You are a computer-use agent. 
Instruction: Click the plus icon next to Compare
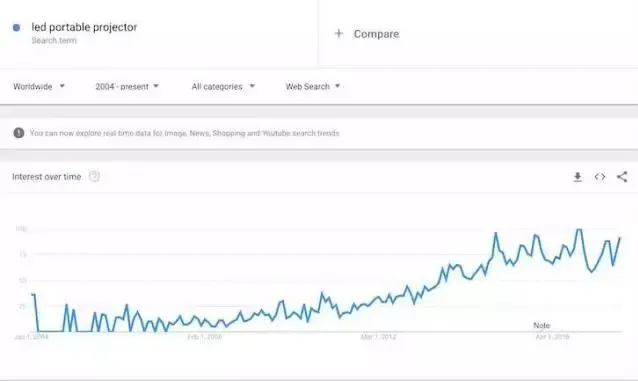point(339,33)
